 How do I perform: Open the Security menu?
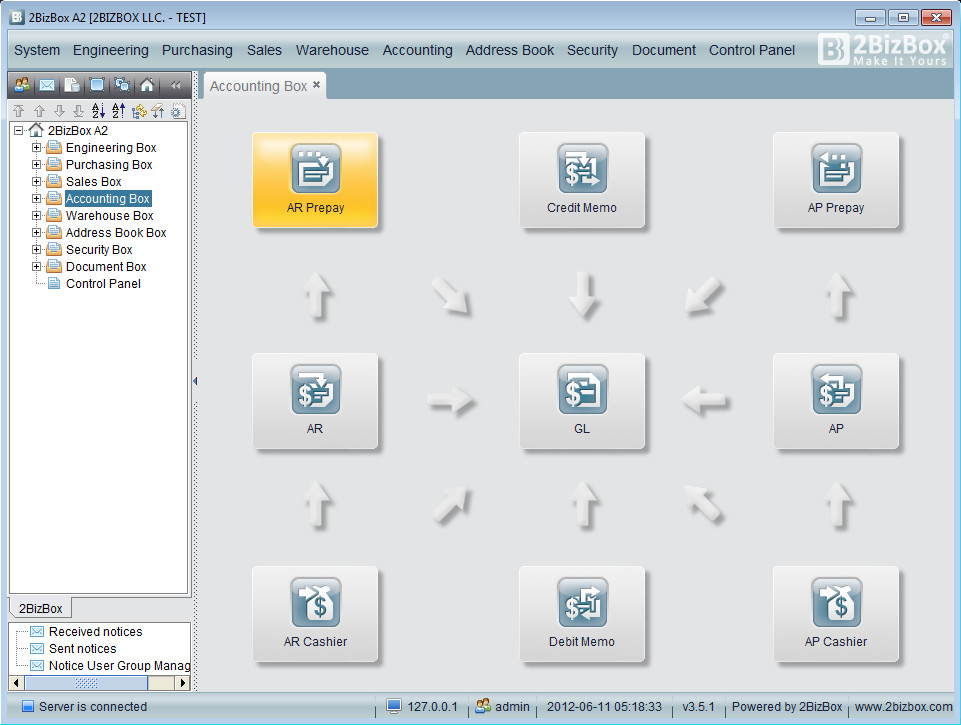click(592, 50)
